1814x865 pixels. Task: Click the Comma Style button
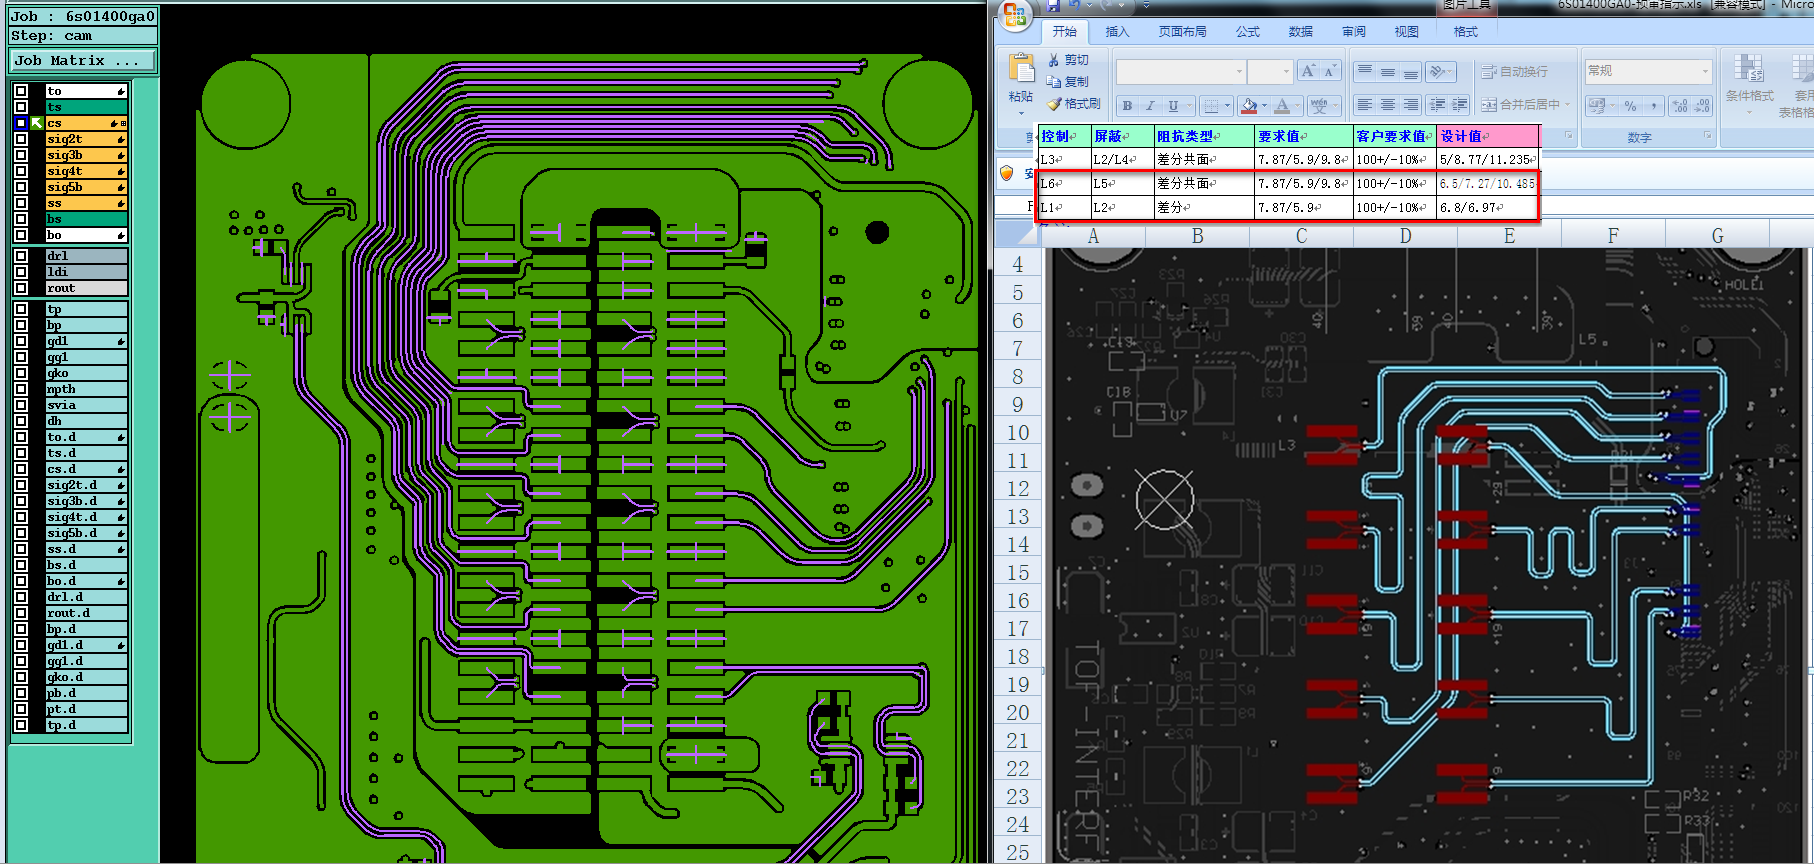click(1653, 105)
